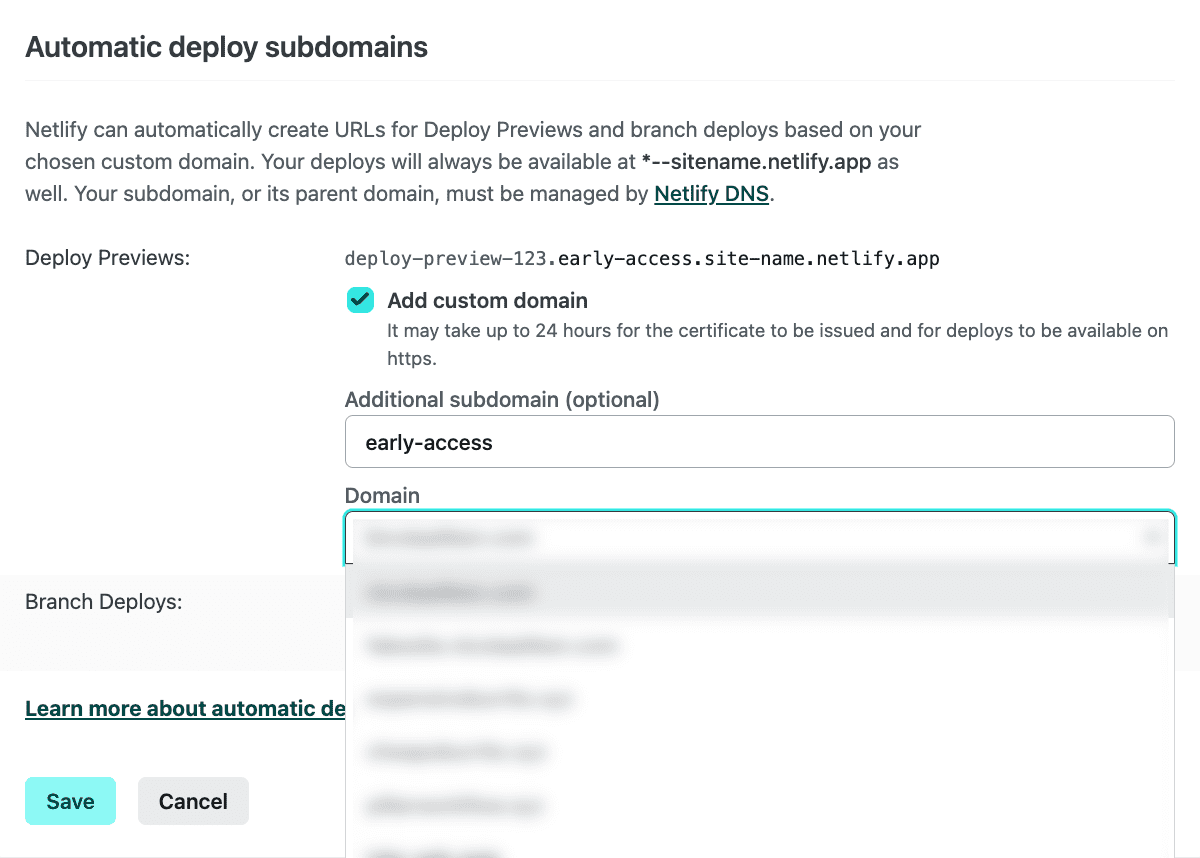Select the highlighted first domain option

point(759,592)
